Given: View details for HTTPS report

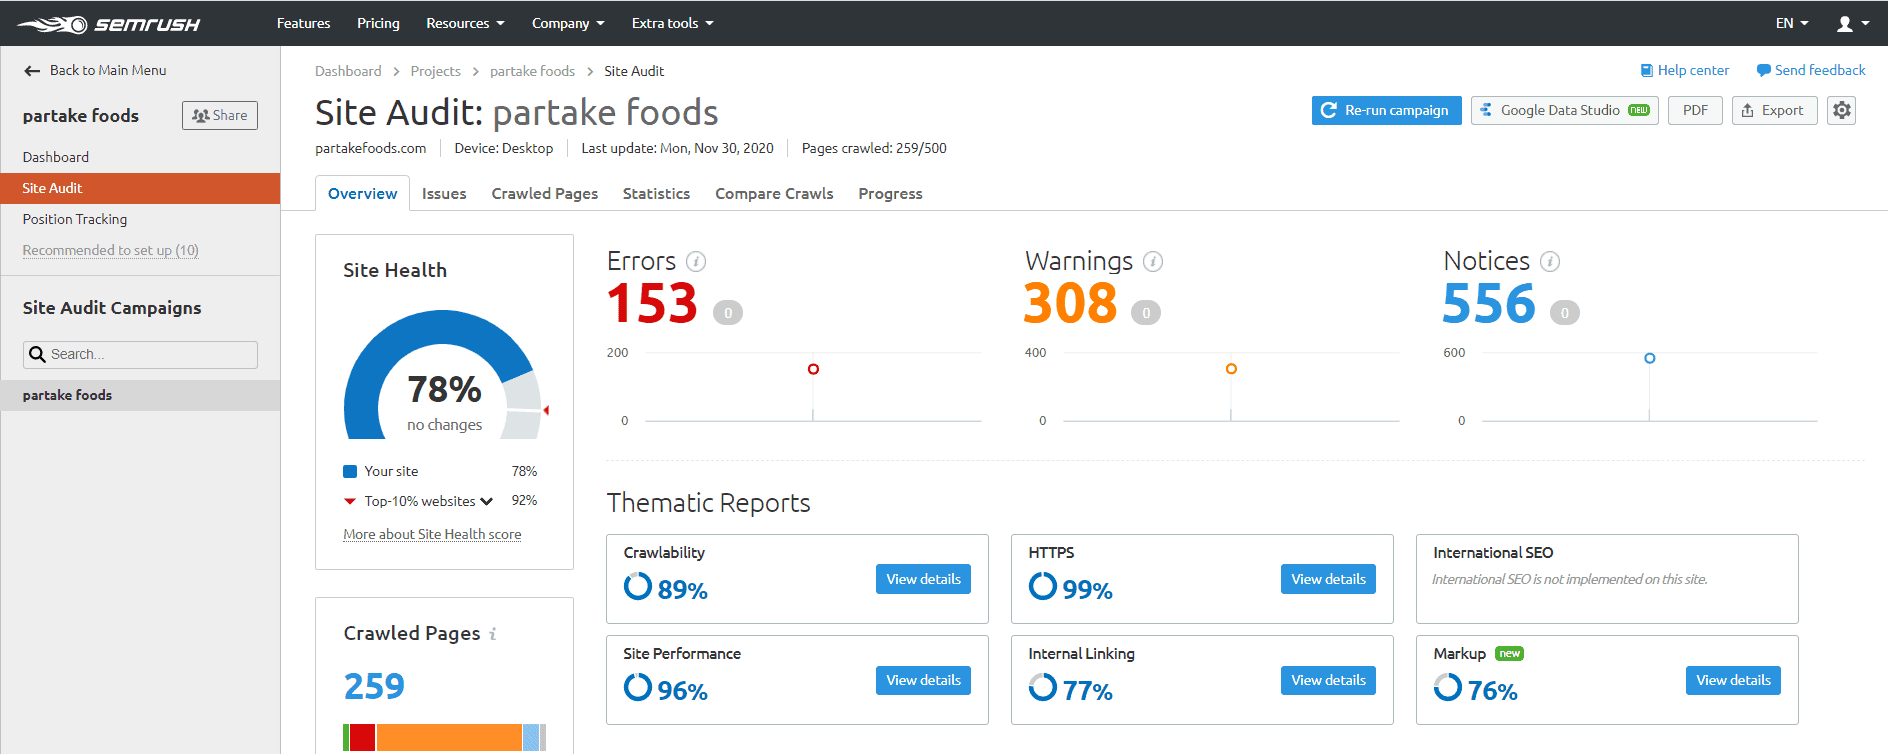Looking at the screenshot, I should [1328, 579].
